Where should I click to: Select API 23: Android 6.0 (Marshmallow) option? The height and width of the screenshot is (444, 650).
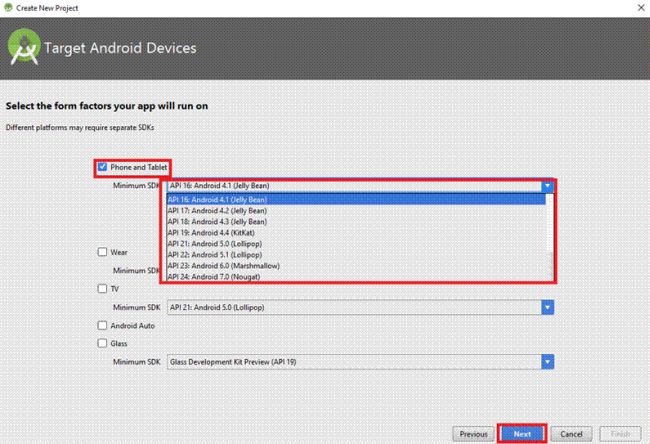click(356, 266)
